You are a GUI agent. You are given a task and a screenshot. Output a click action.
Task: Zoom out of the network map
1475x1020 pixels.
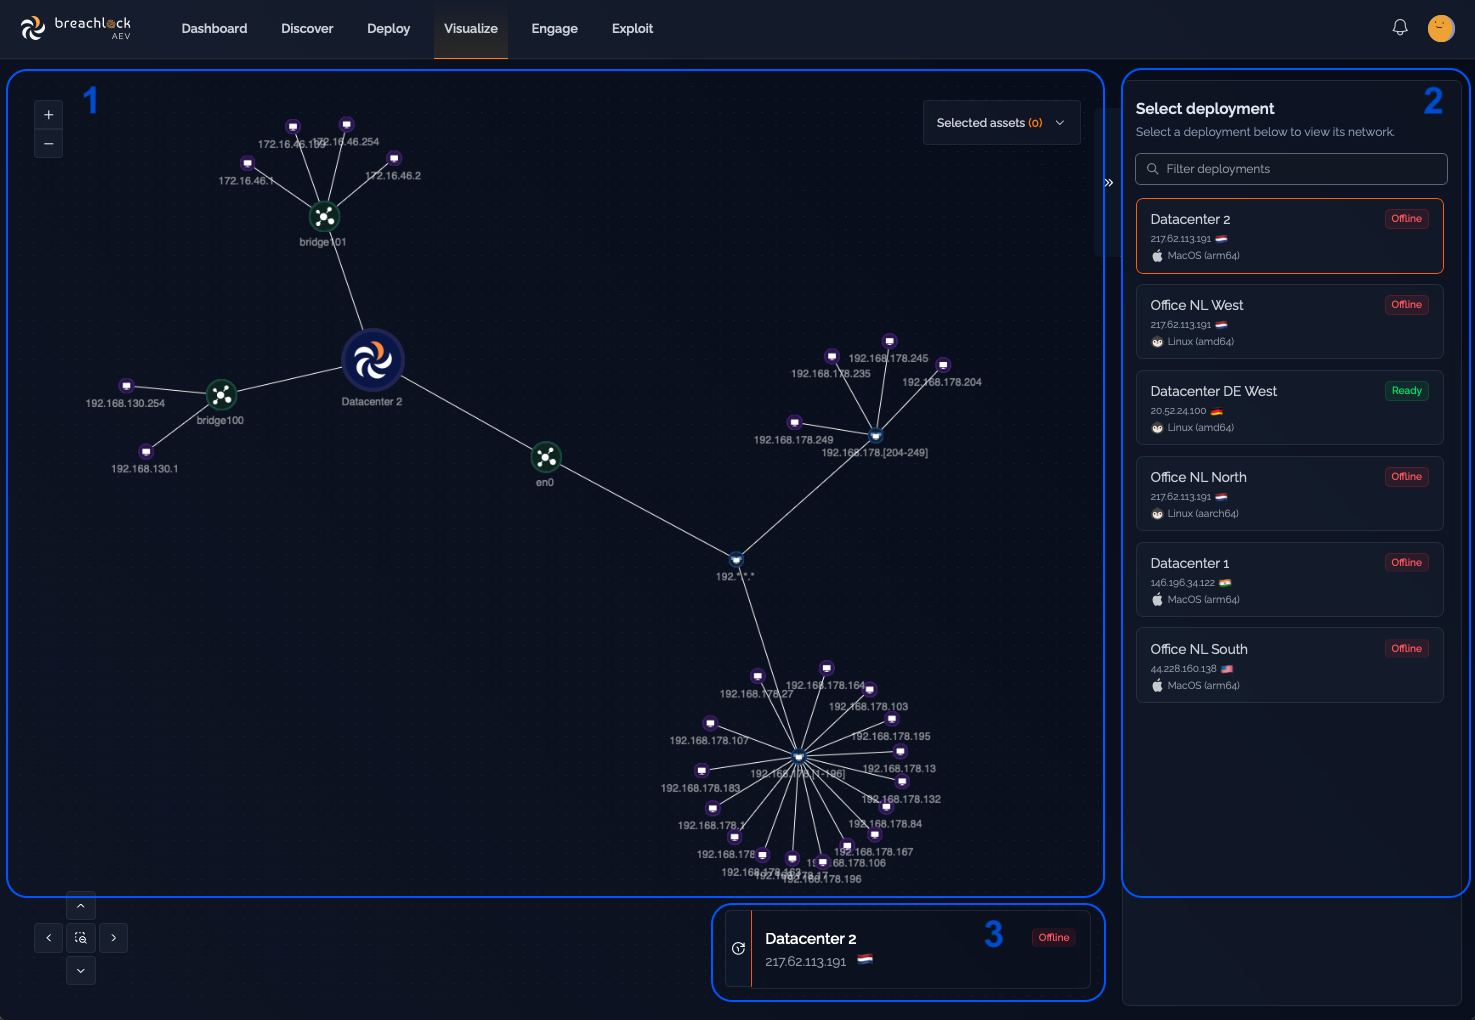pyautogui.click(x=49, y=144)
